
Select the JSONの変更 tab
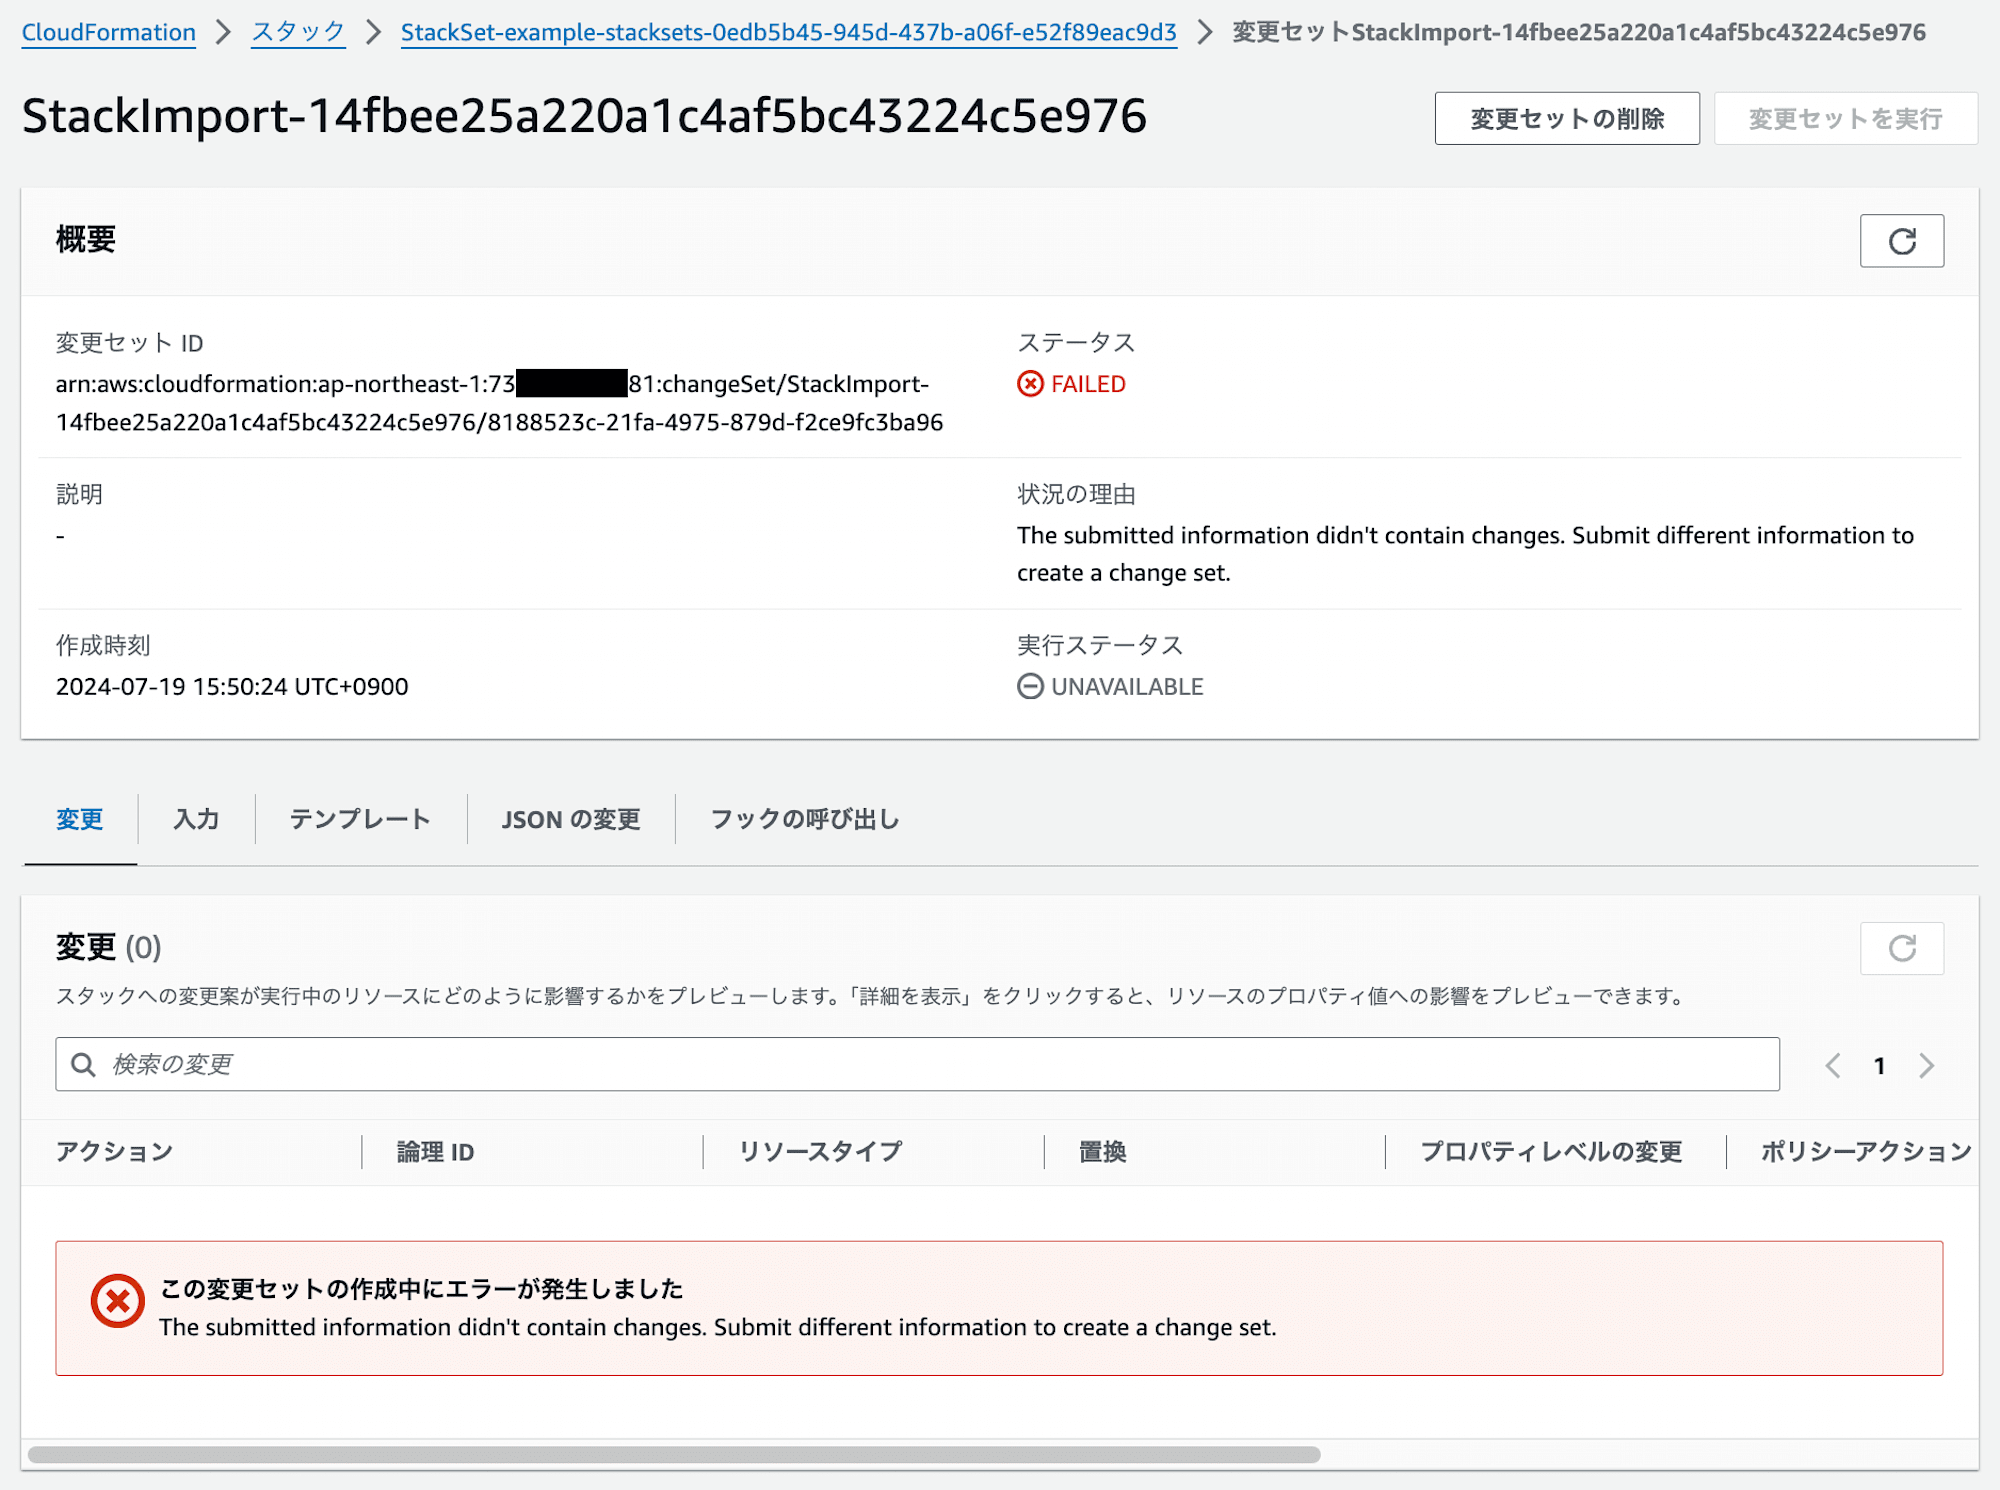point(568,817)
